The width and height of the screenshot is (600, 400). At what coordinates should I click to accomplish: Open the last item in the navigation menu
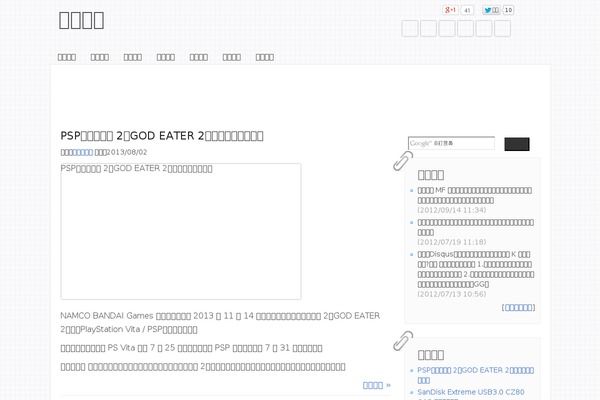point(265,57)
